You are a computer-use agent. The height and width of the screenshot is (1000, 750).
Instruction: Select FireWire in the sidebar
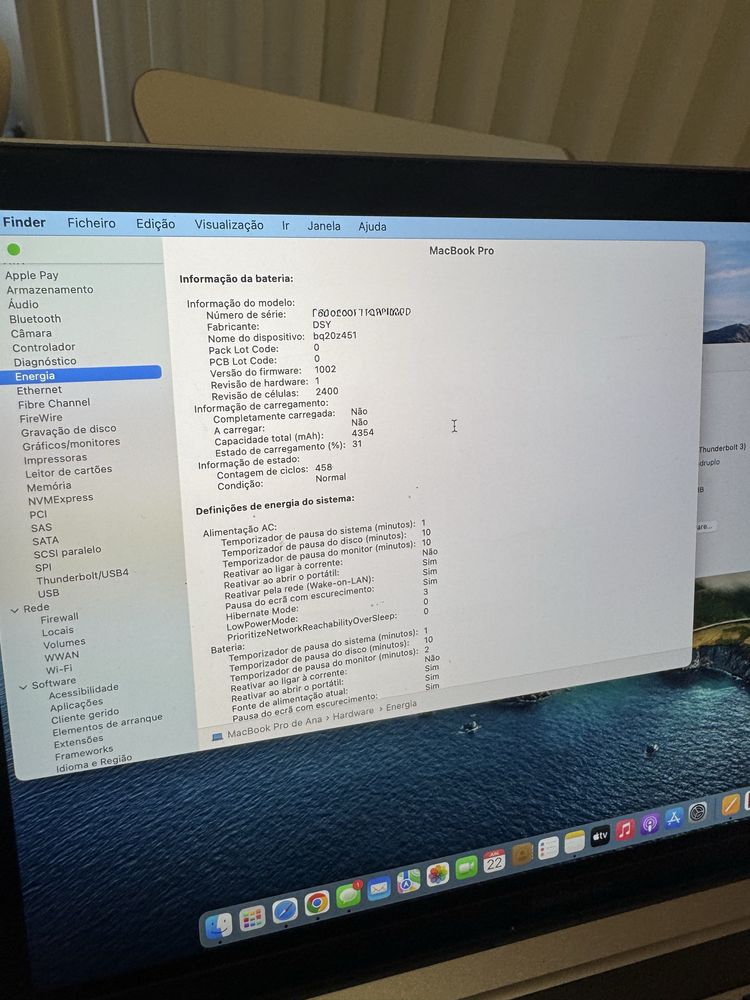pos(41,418)
